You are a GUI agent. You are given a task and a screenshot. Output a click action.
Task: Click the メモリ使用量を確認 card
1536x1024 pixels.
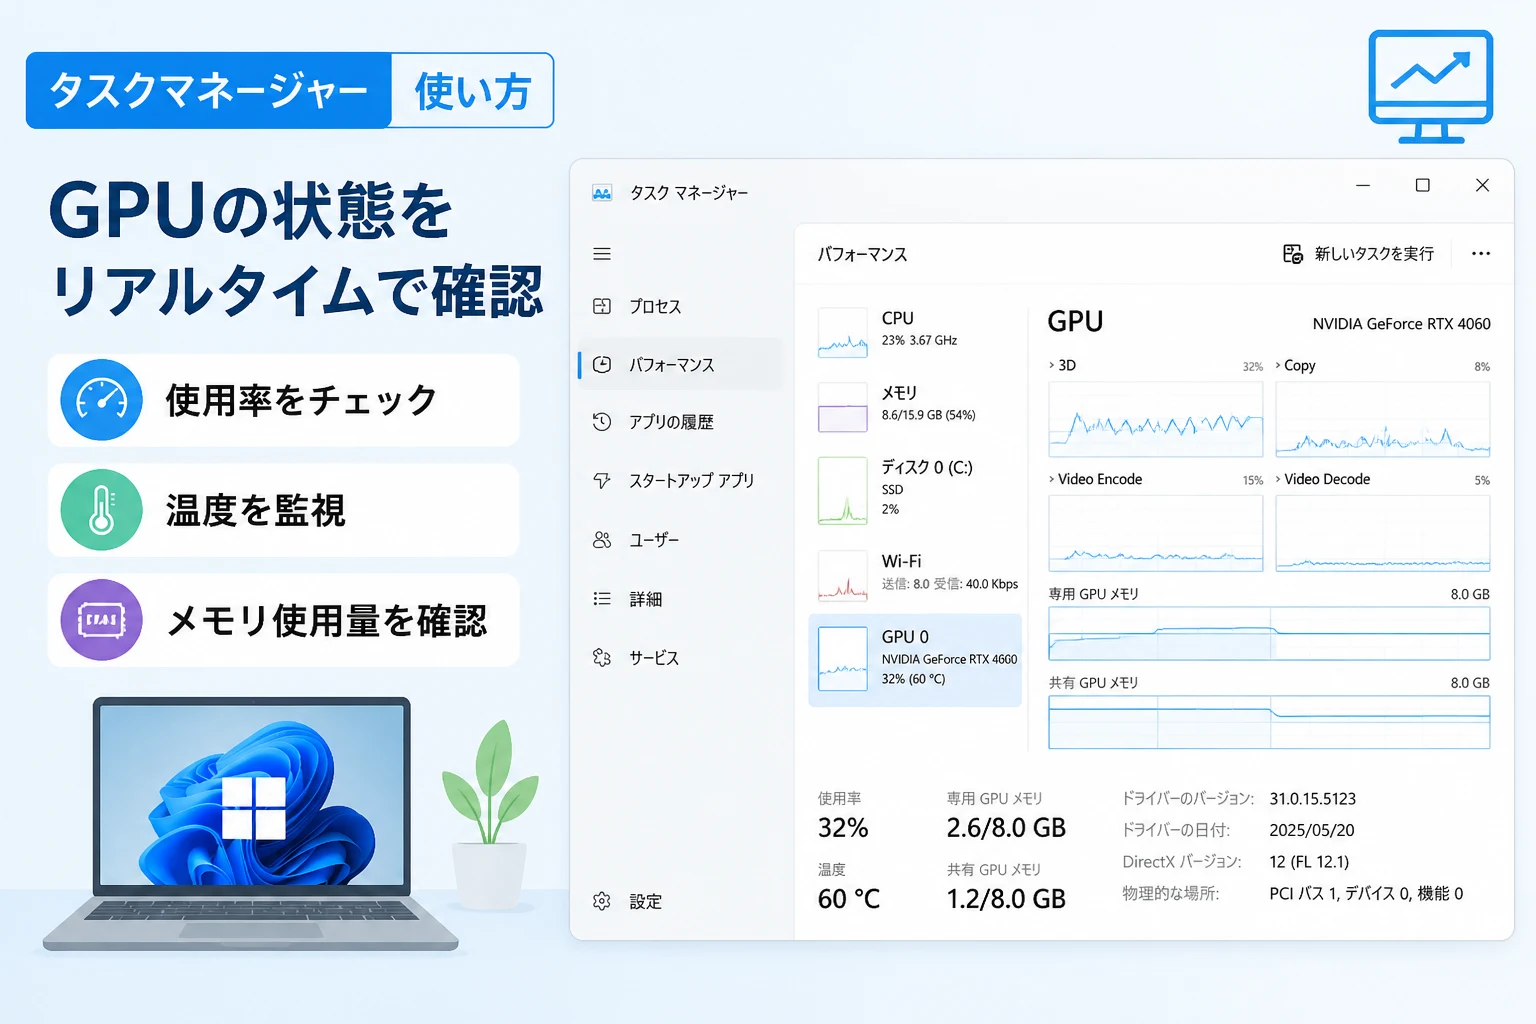[x=283, y=620]
